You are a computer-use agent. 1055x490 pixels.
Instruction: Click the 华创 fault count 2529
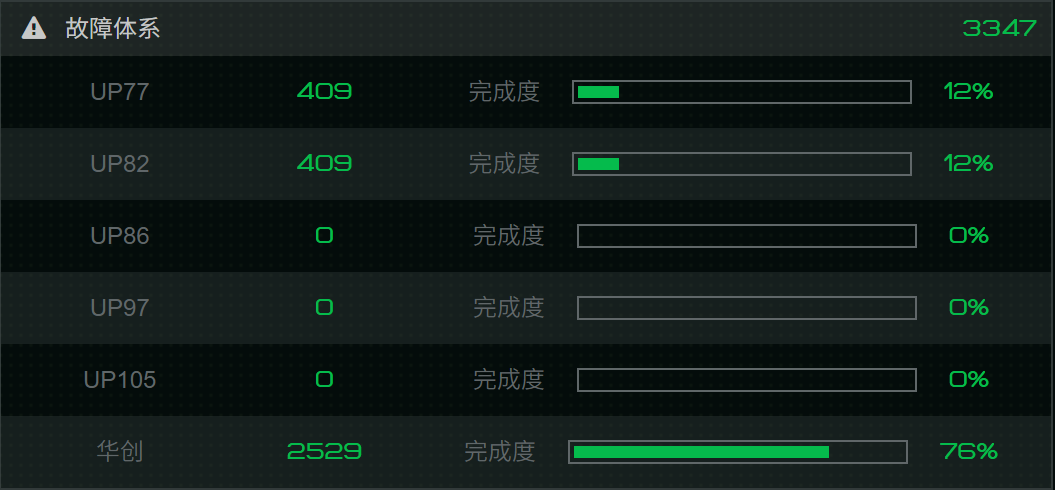tap(324, 452)
